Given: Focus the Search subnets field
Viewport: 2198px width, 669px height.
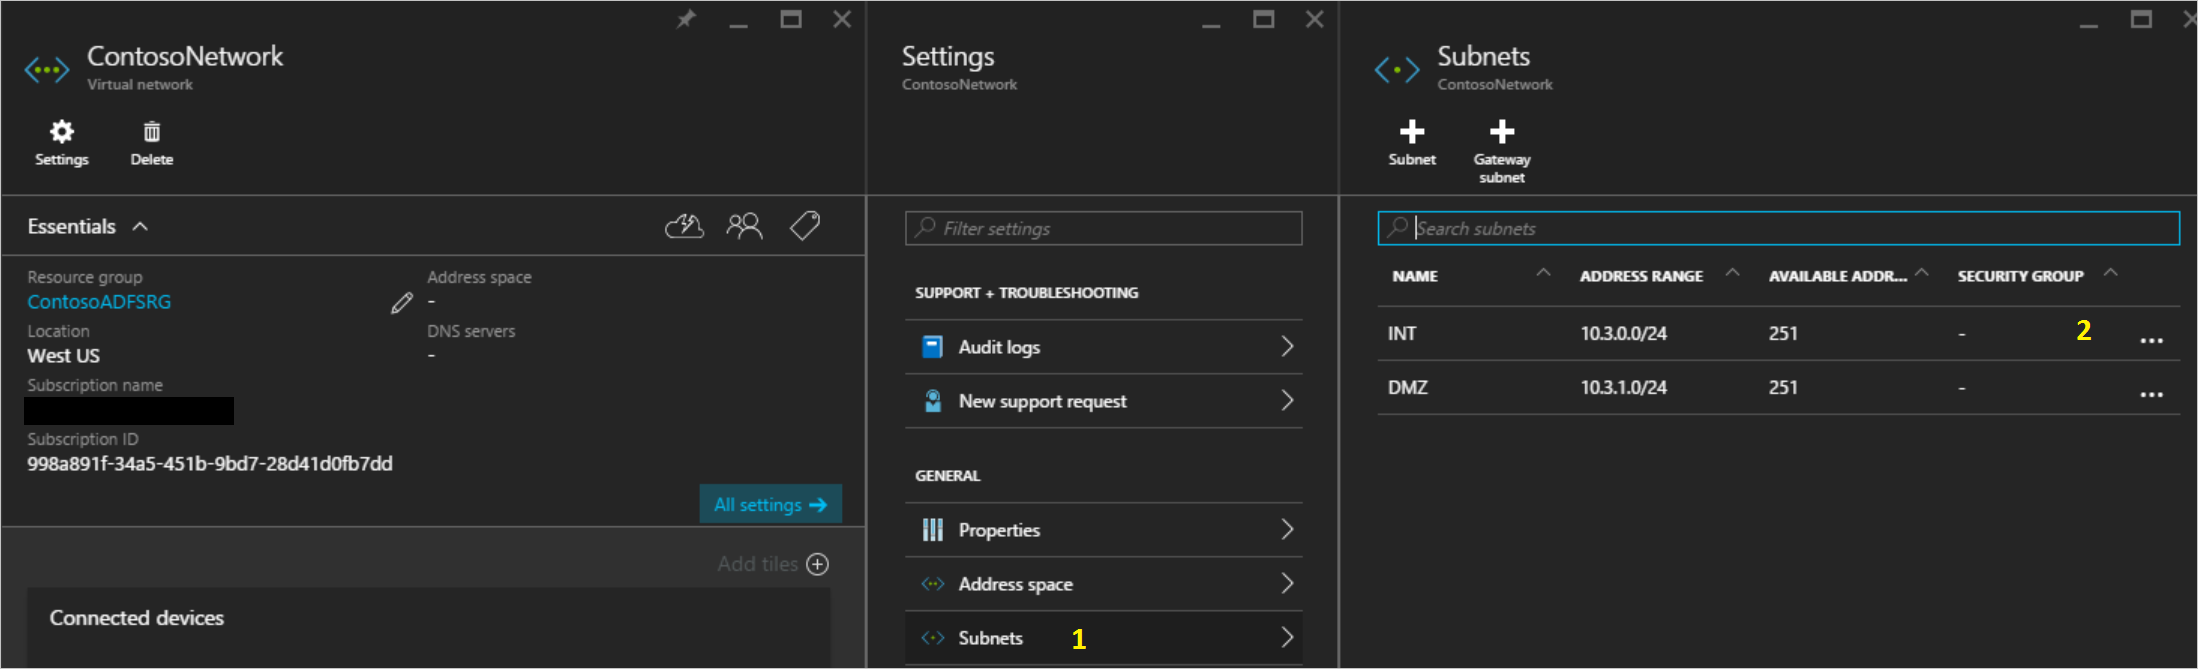Looking at the screenshot, I should pos(1778,228).
